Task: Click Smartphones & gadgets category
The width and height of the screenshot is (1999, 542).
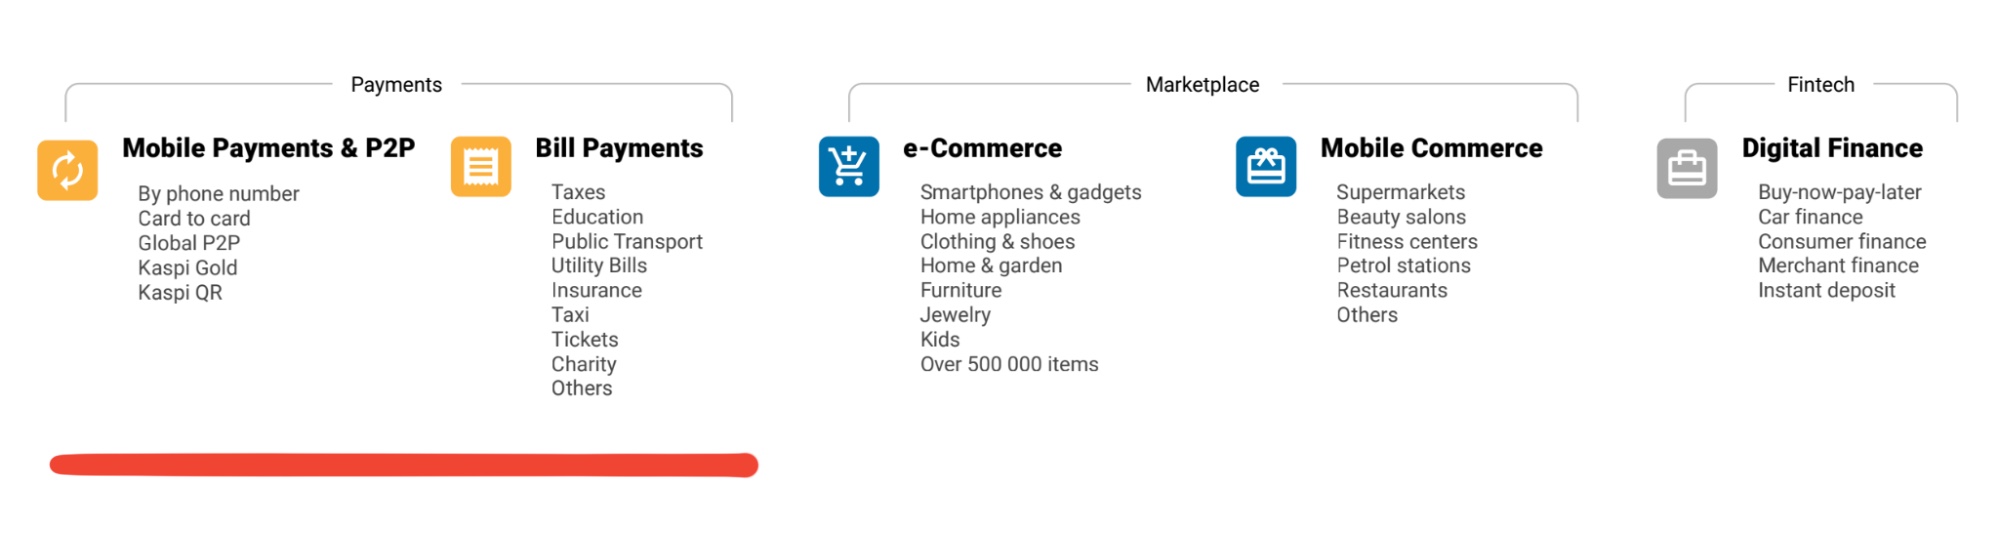Action: (1031, 192)
